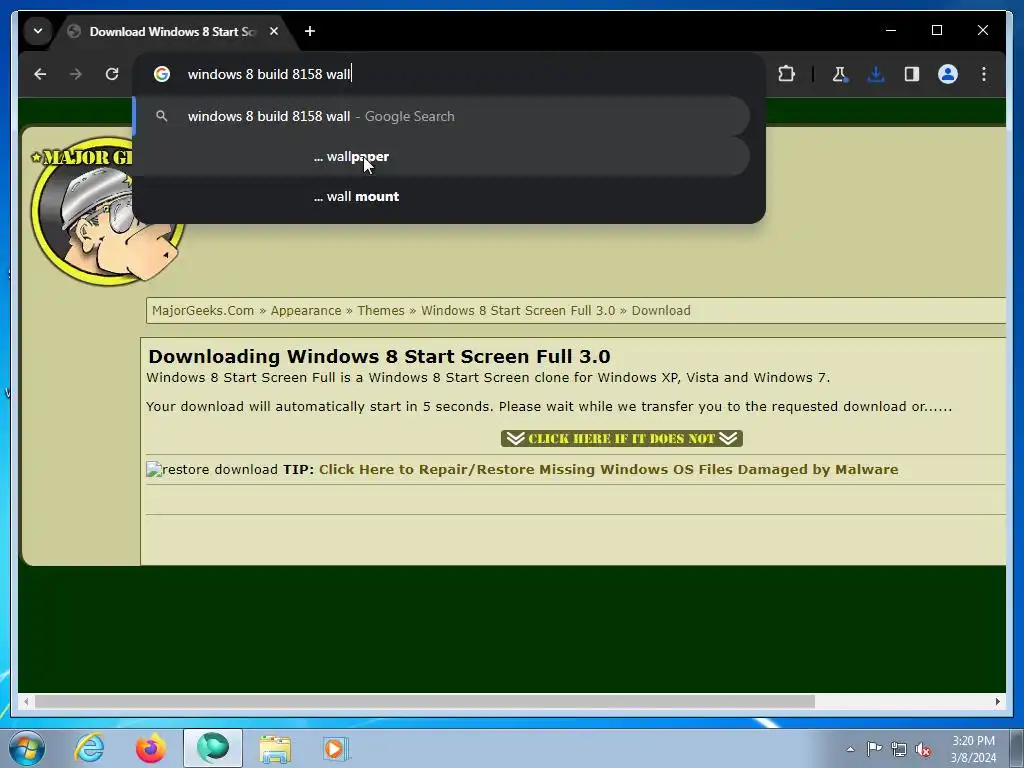
Task: Click the scroll left arrow
Action: [x=26, y=702]
